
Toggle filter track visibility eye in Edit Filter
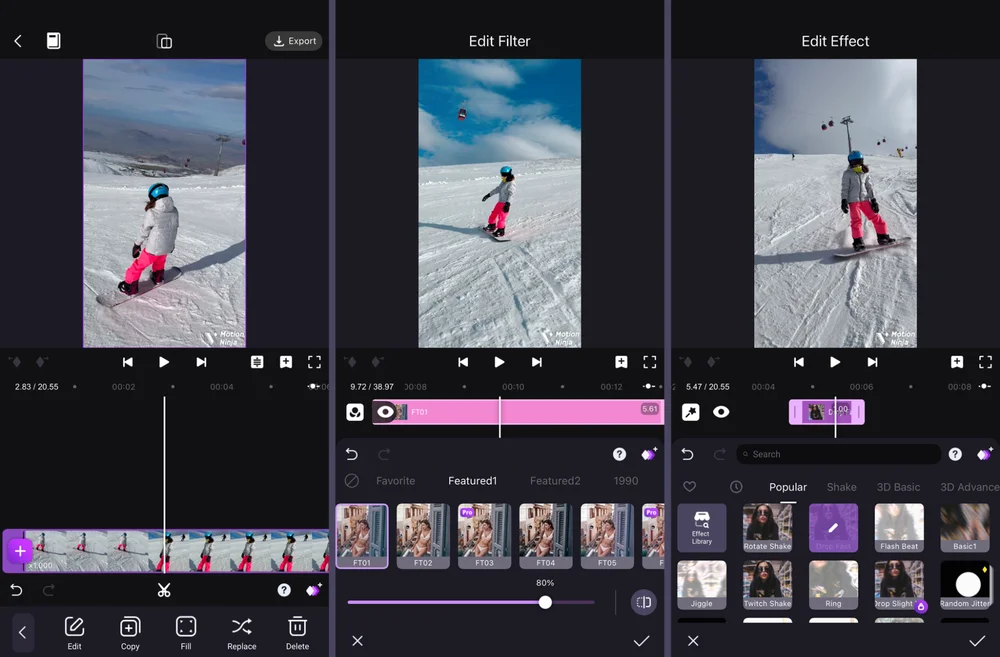pyautogui.click(x=385, y=412)
